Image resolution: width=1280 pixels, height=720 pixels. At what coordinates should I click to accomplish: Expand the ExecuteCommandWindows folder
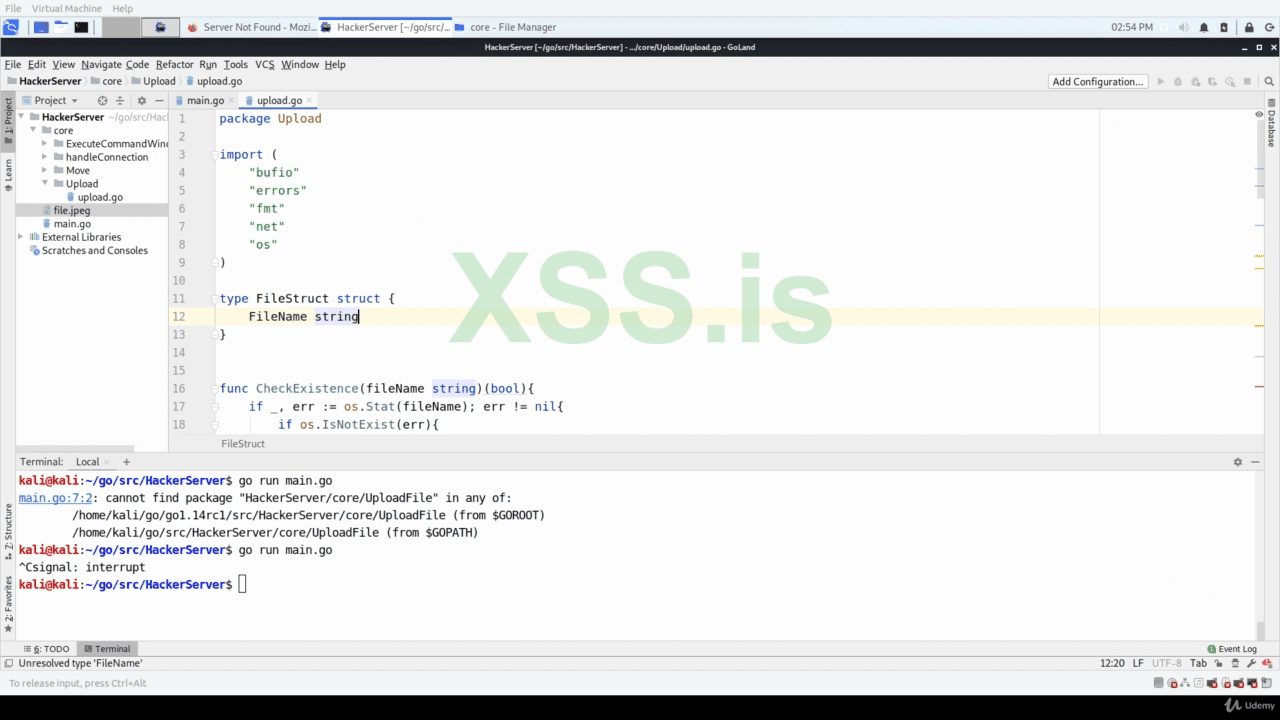[x=45, y=144]
